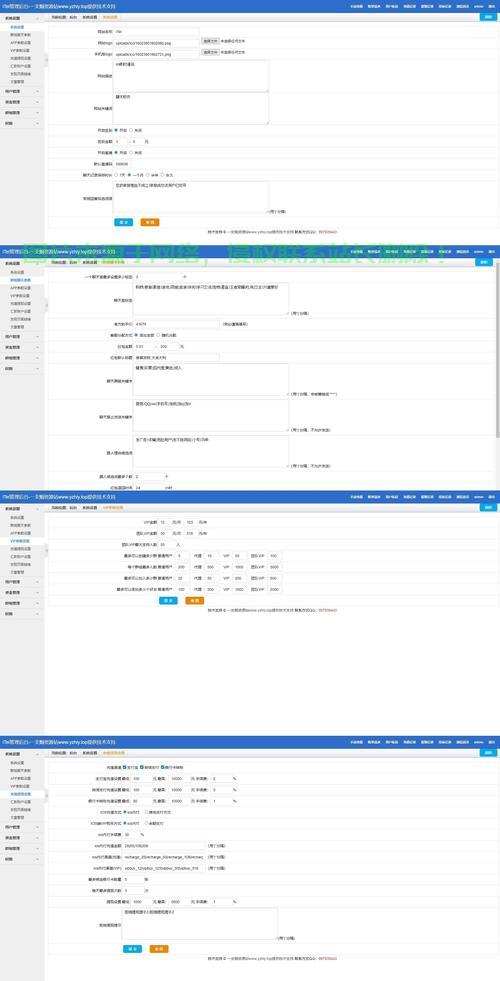Image resolution: width=500 pixels, height=981 pixels.
Task: Select the orange VIP等级设置 breadcrumb tab
Action: coord(113,507)
